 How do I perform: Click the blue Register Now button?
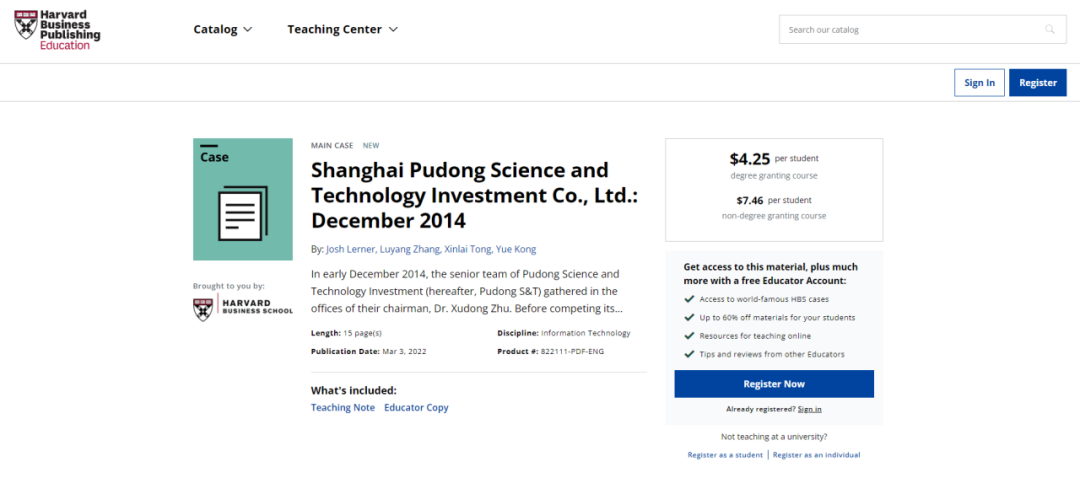[773, 384]
